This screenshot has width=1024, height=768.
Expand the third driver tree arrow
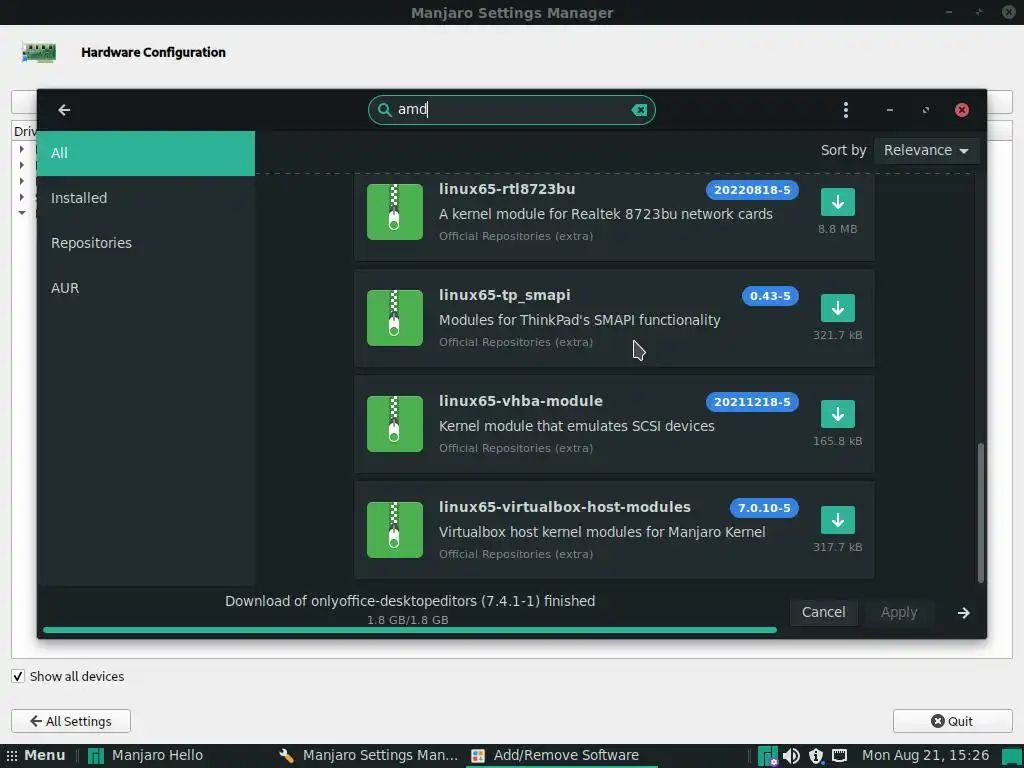tap(22, 181)
